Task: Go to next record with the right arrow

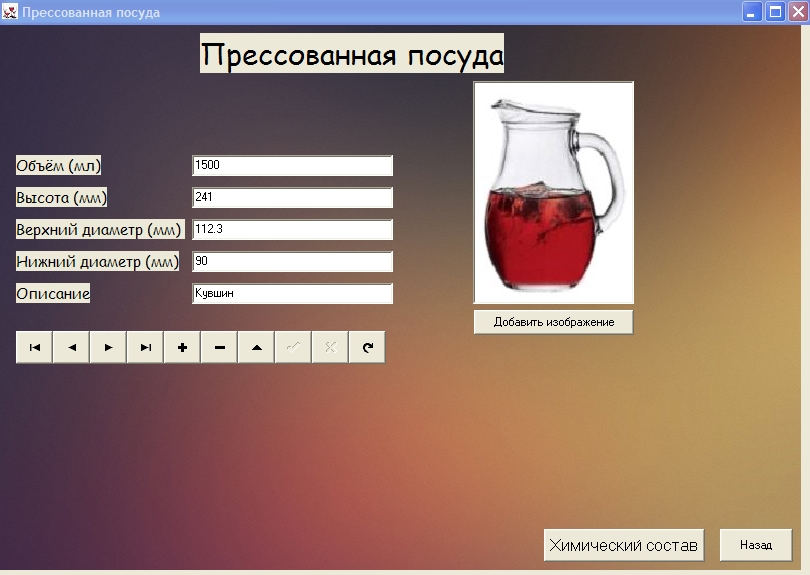Action: pyautogui.click(x=108, y=347)
